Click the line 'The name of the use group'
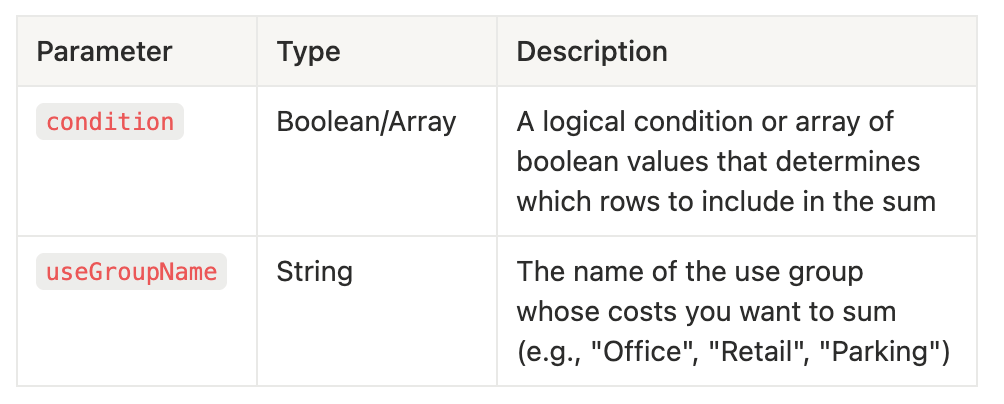This screenshot has height=404, width=1004. (x=690, y=272)
